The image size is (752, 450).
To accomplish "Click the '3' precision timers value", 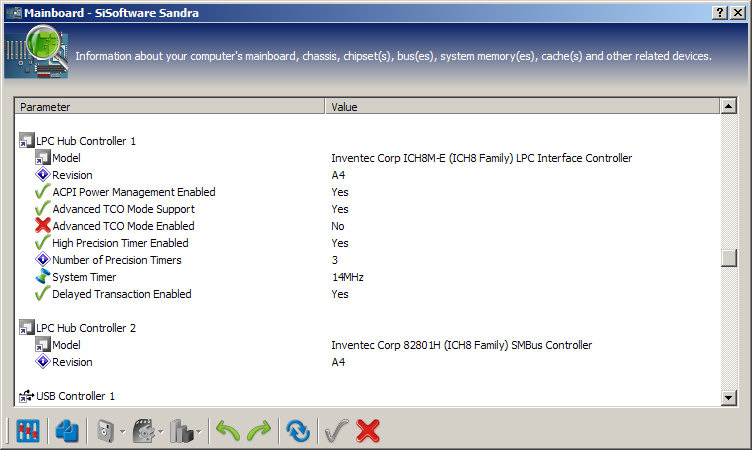I will point(335,260).
